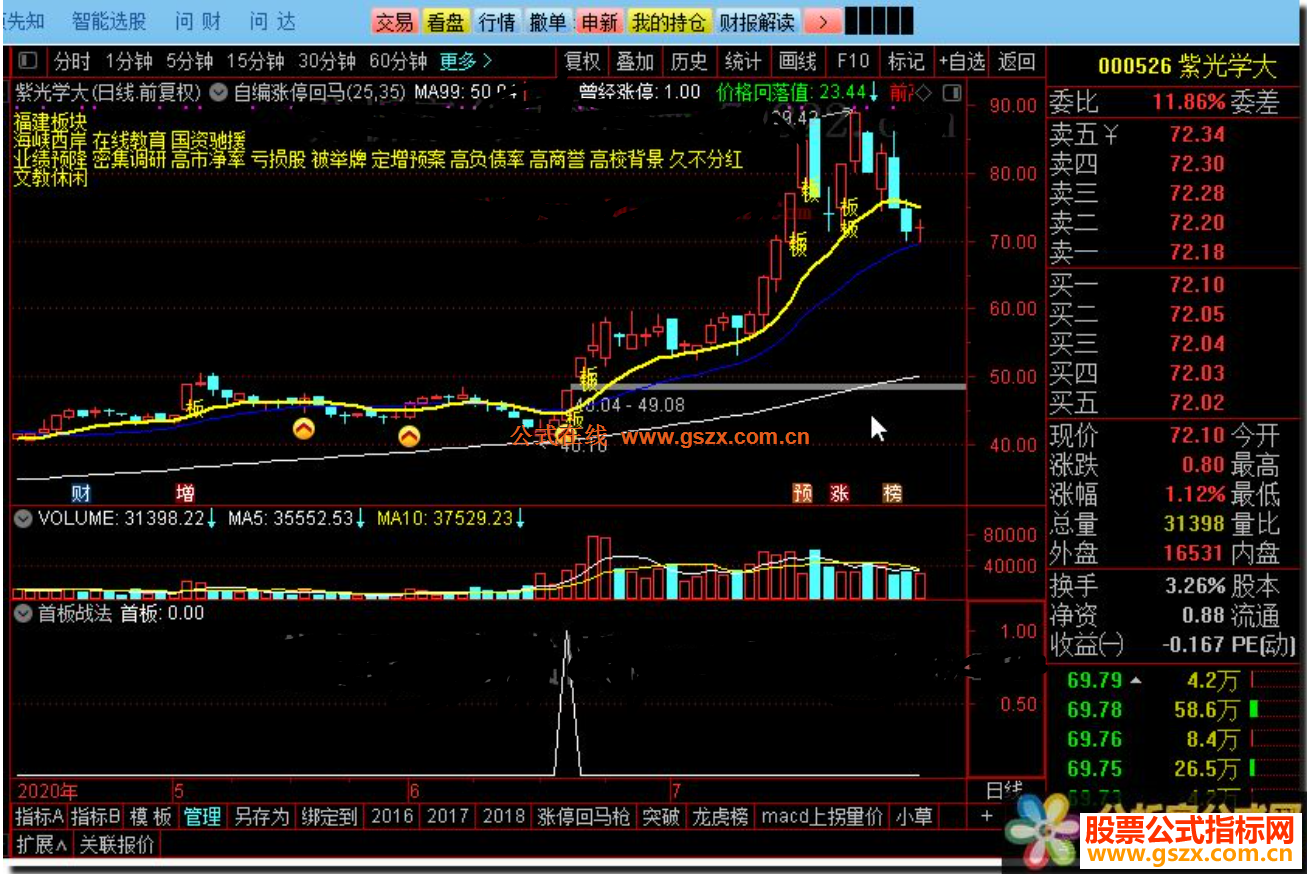
Task: Open 问财 menu item
Action: (x=198, y=20)
